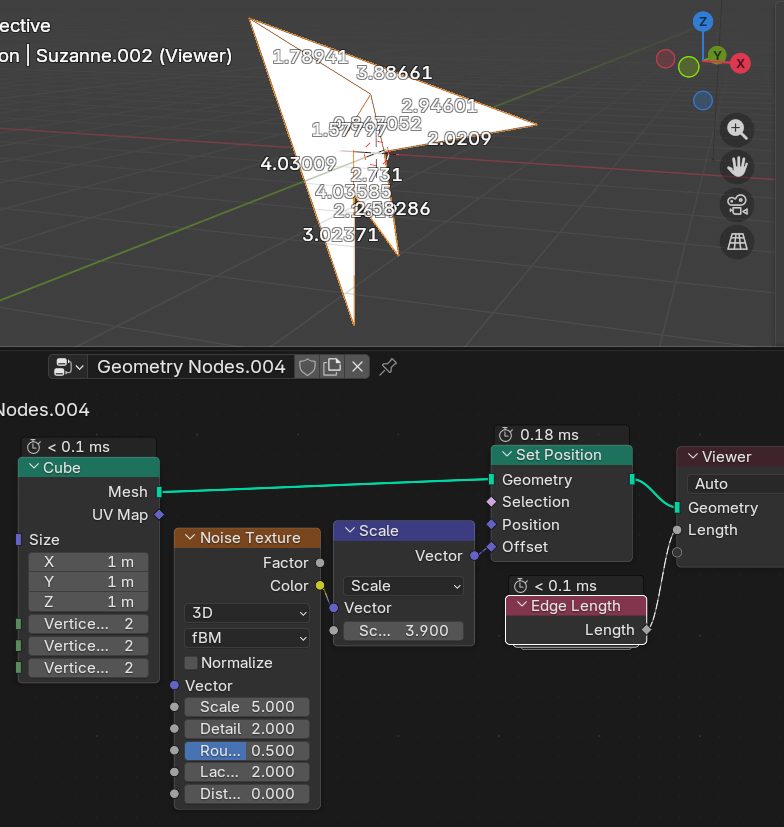Switch orthographic perspective grid icon
This screenshot has height=827, width=784.
(737, 242)
